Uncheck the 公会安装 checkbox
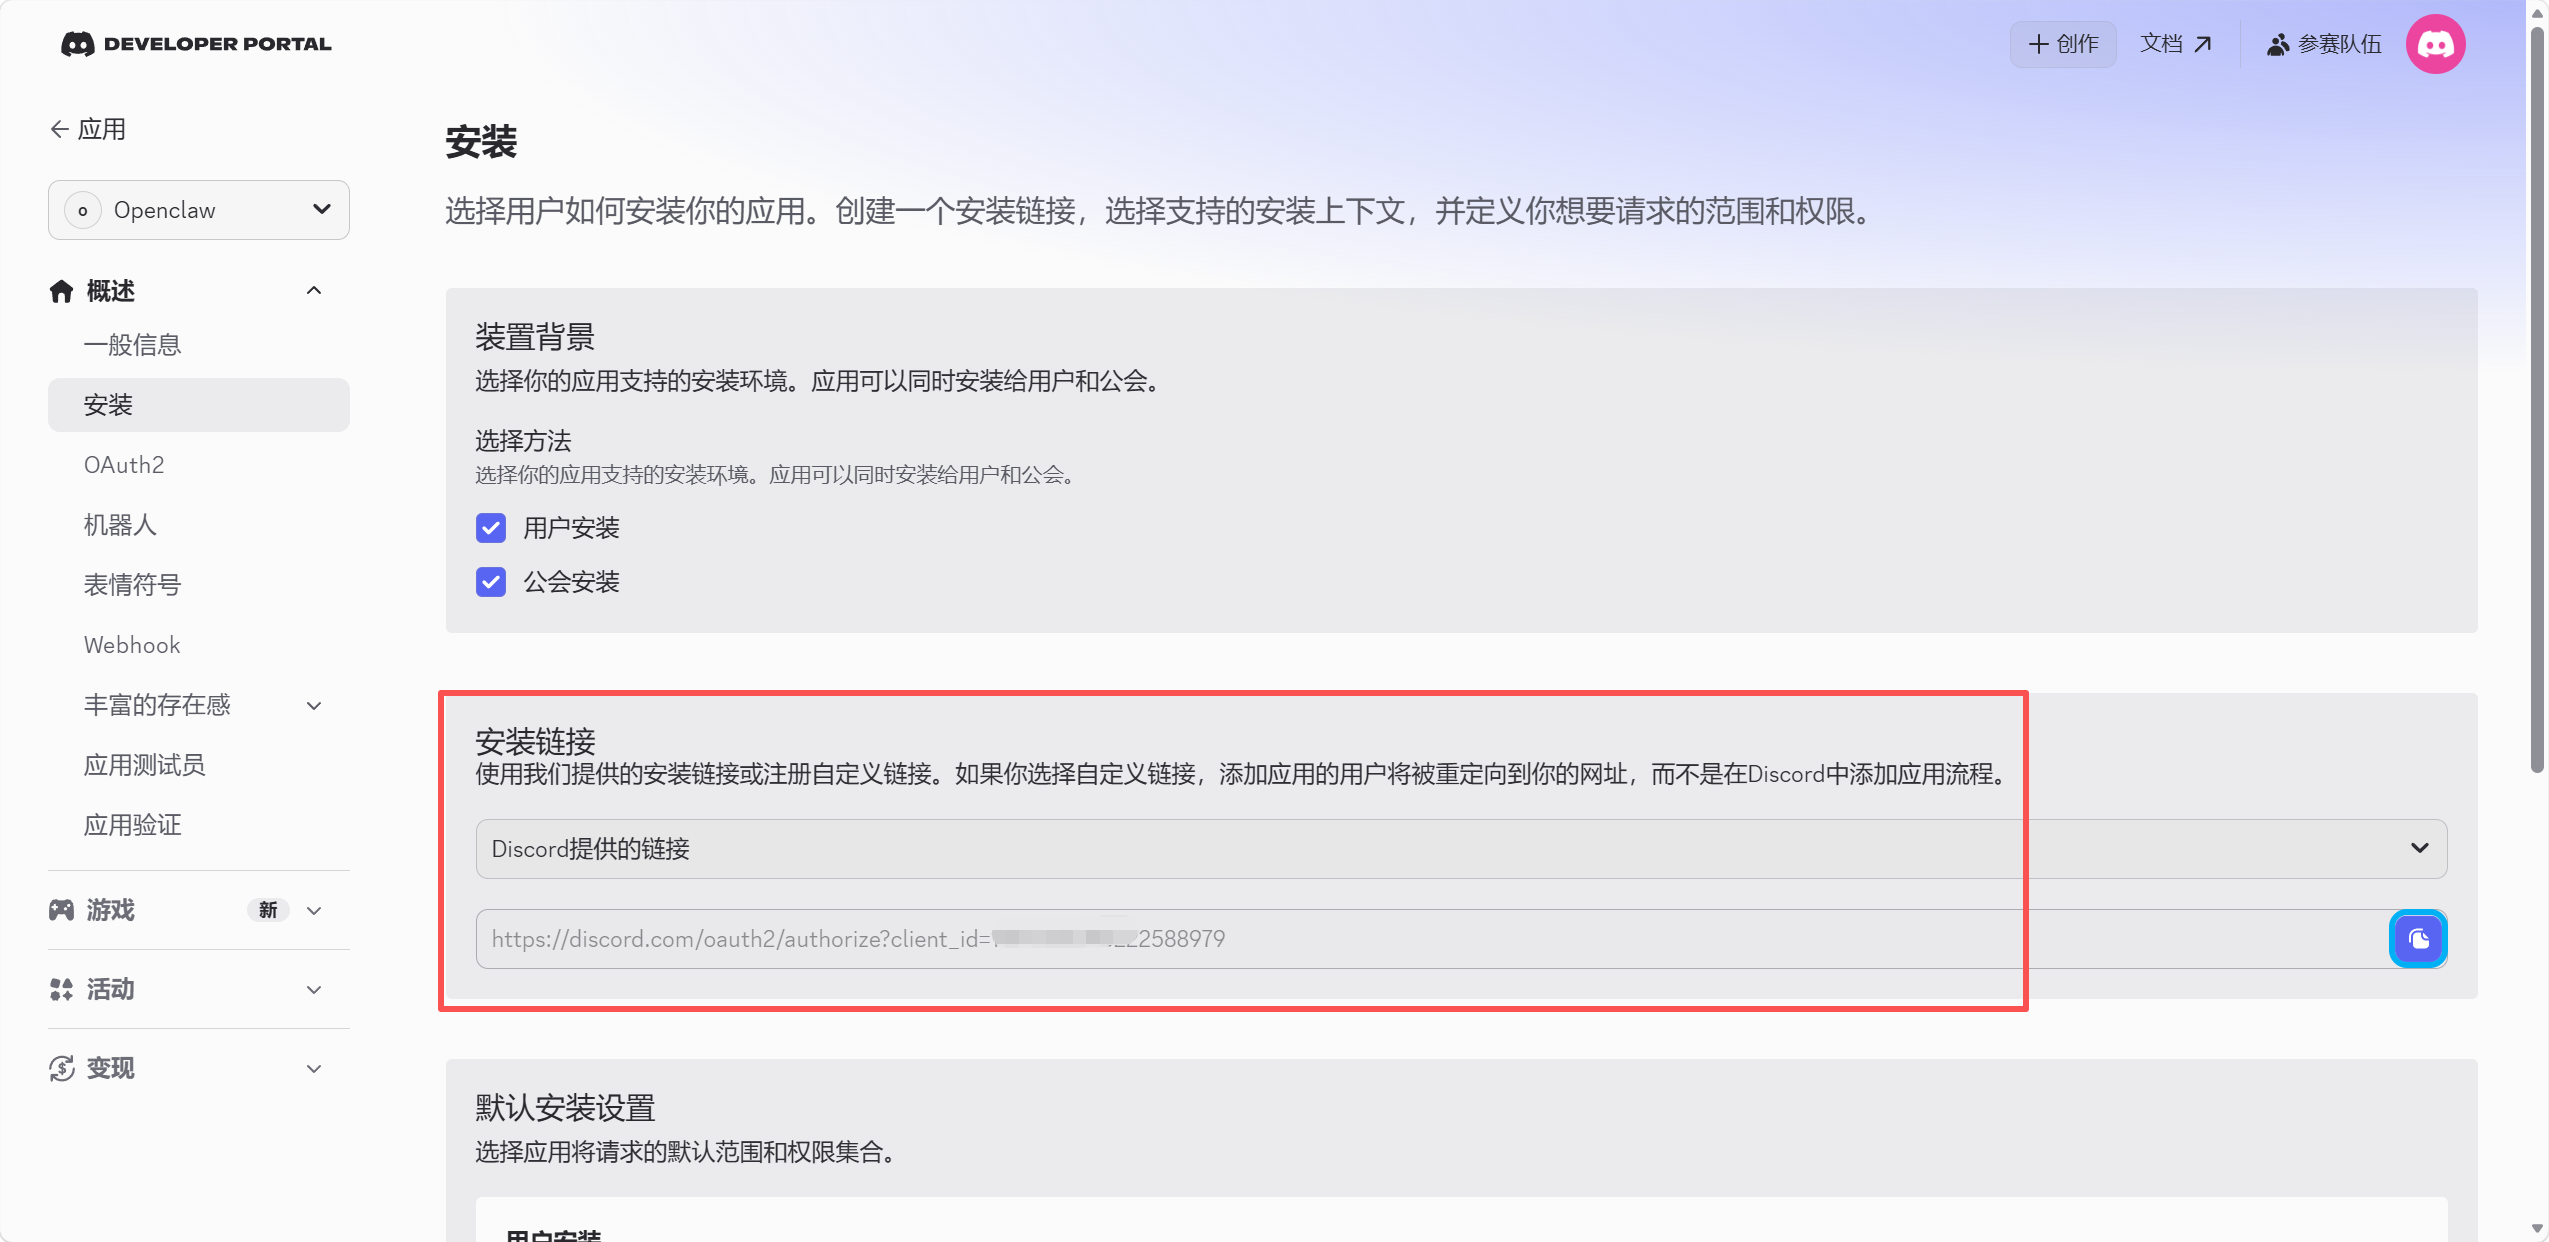The image size is (2549, 1242). (491, 582)
